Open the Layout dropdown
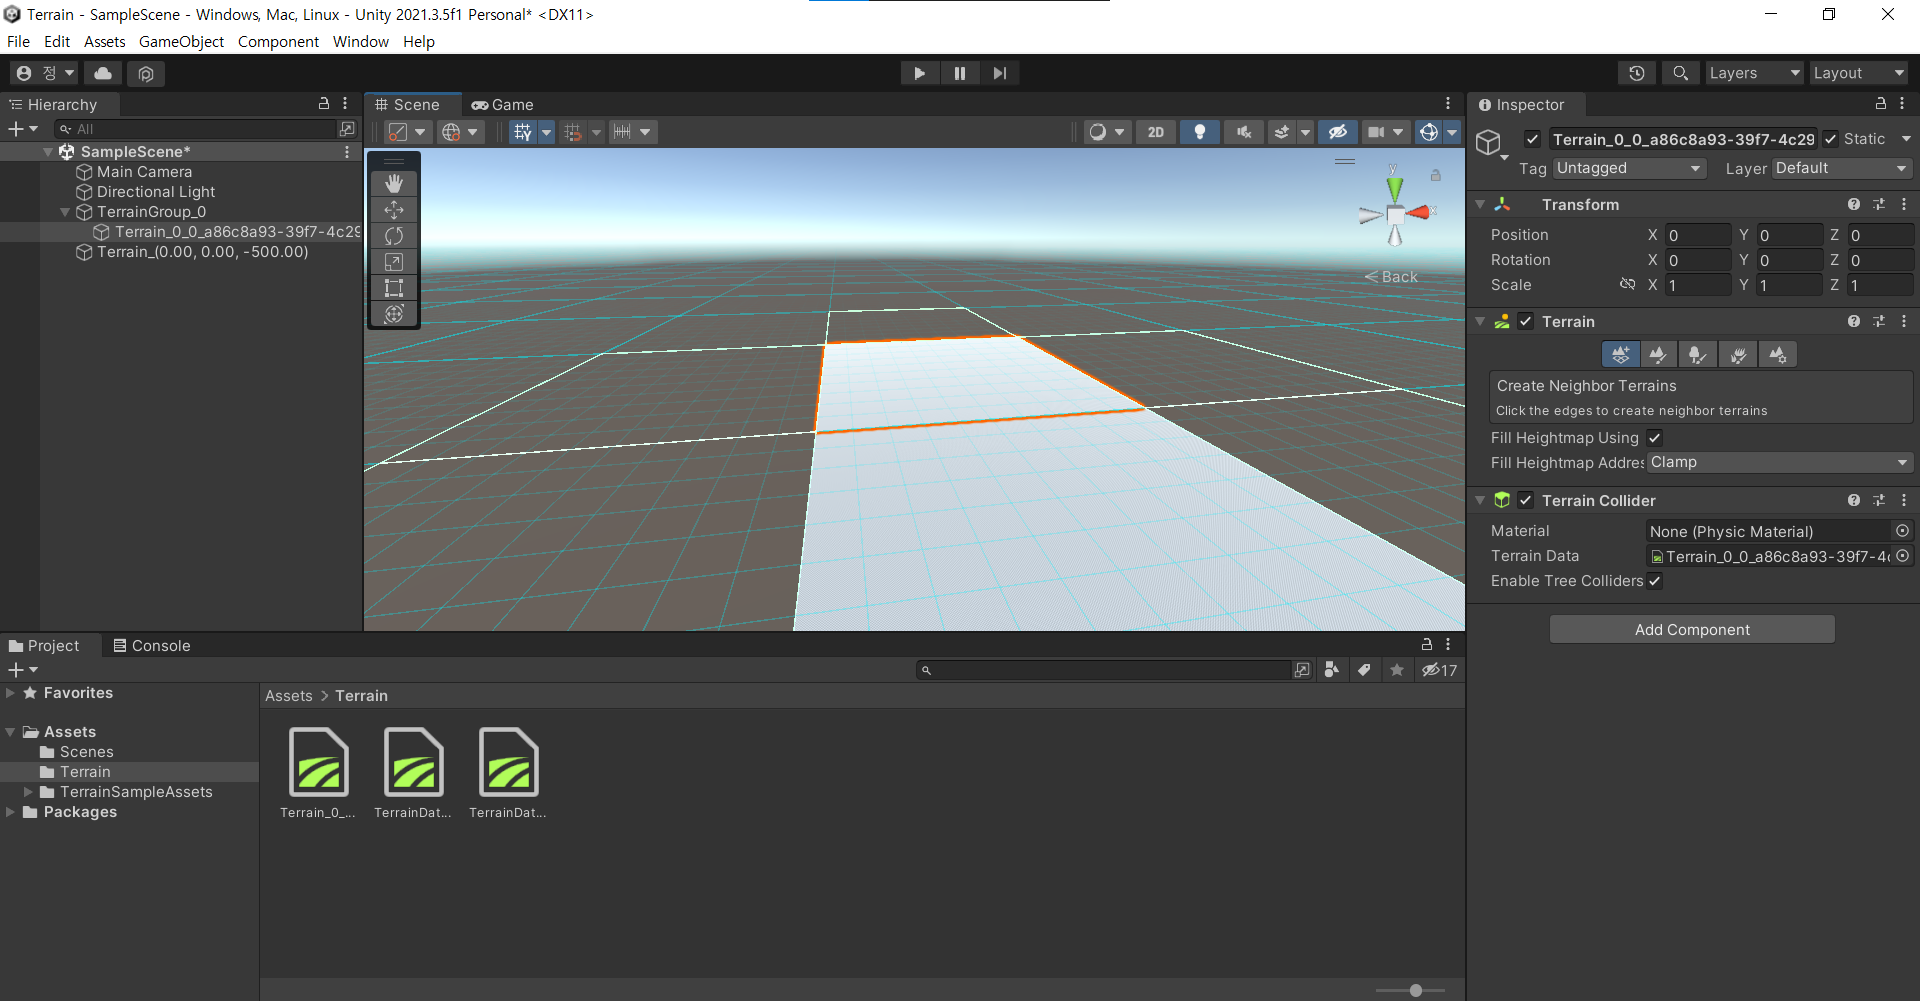The image size is (1920, 1001). (1859, 73)
